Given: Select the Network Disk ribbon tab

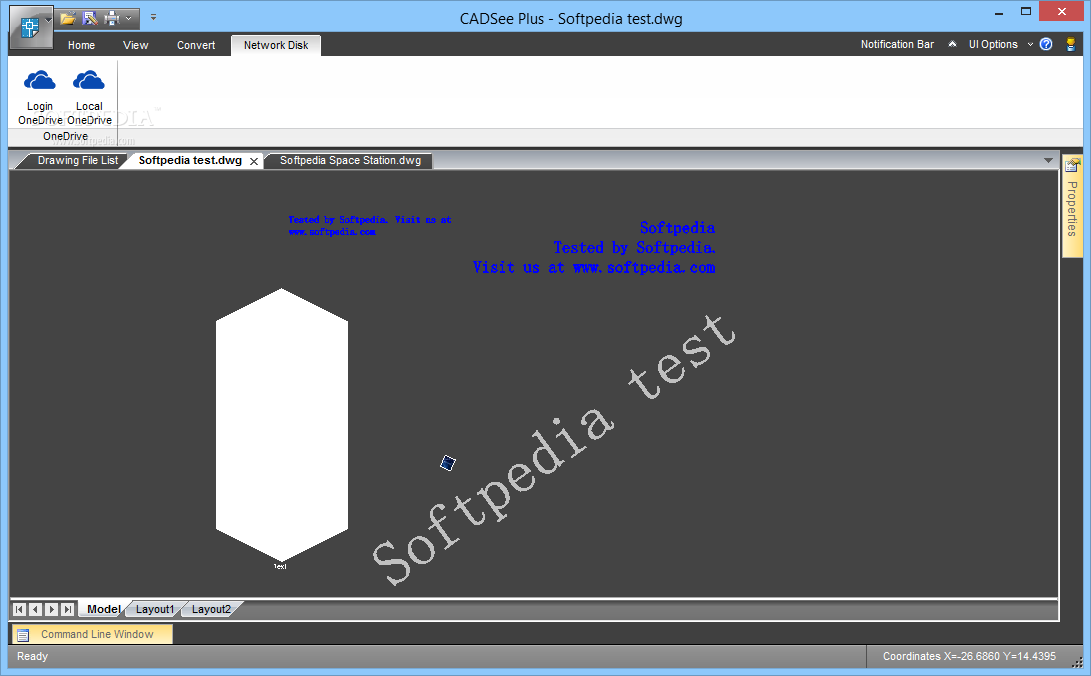Looking at the screenshot, I should (x=276, y=45).
